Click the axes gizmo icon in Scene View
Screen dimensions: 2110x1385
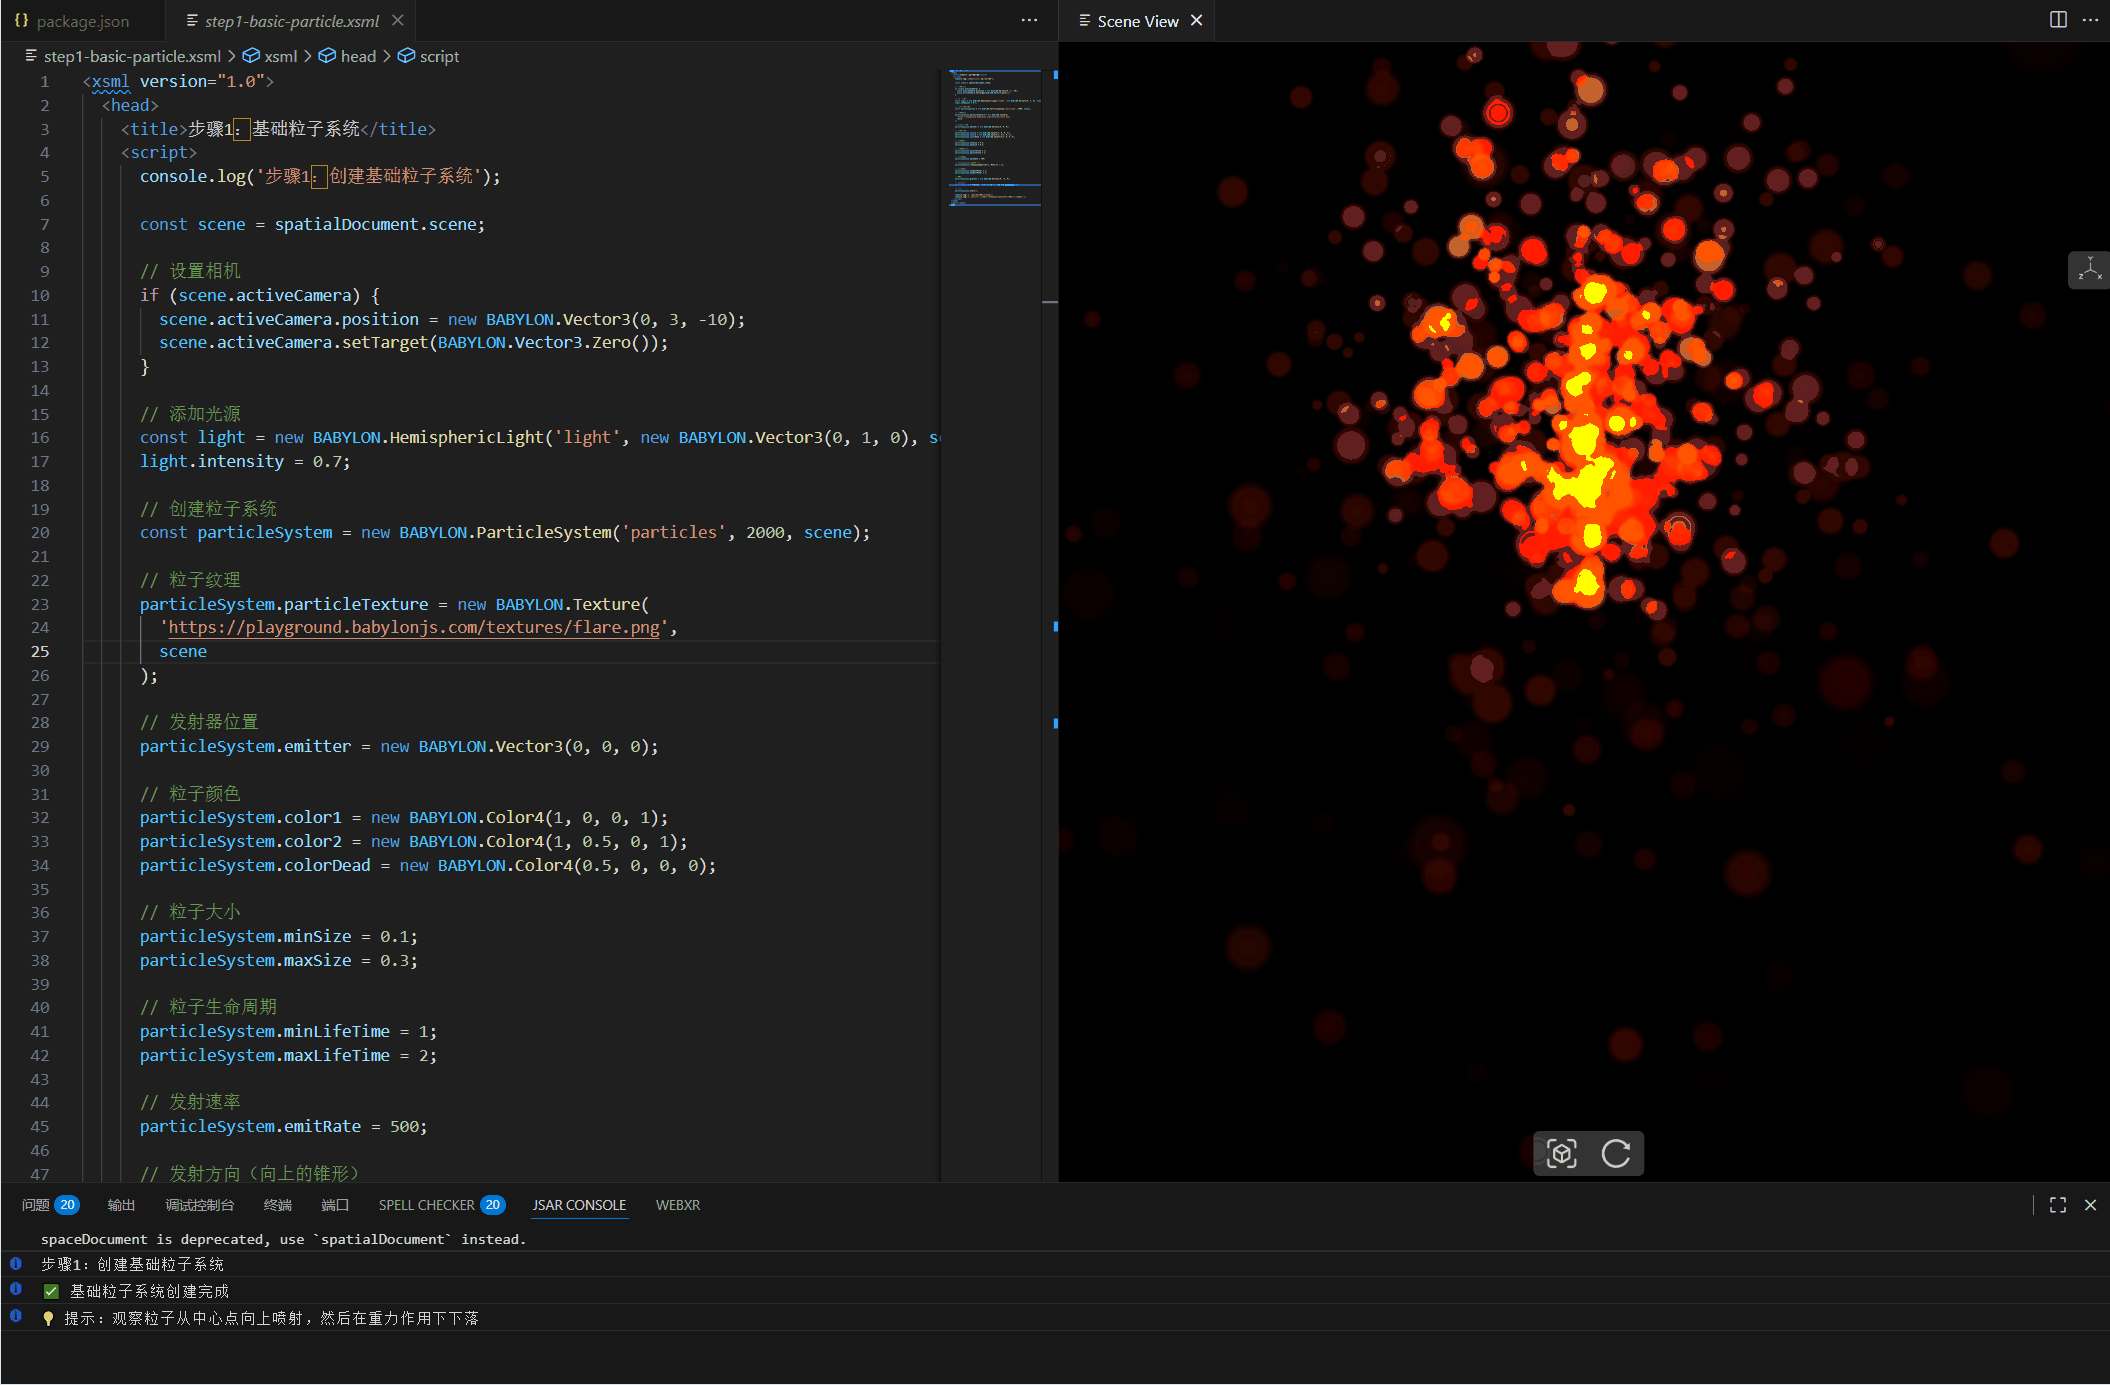pos(2089,270)
